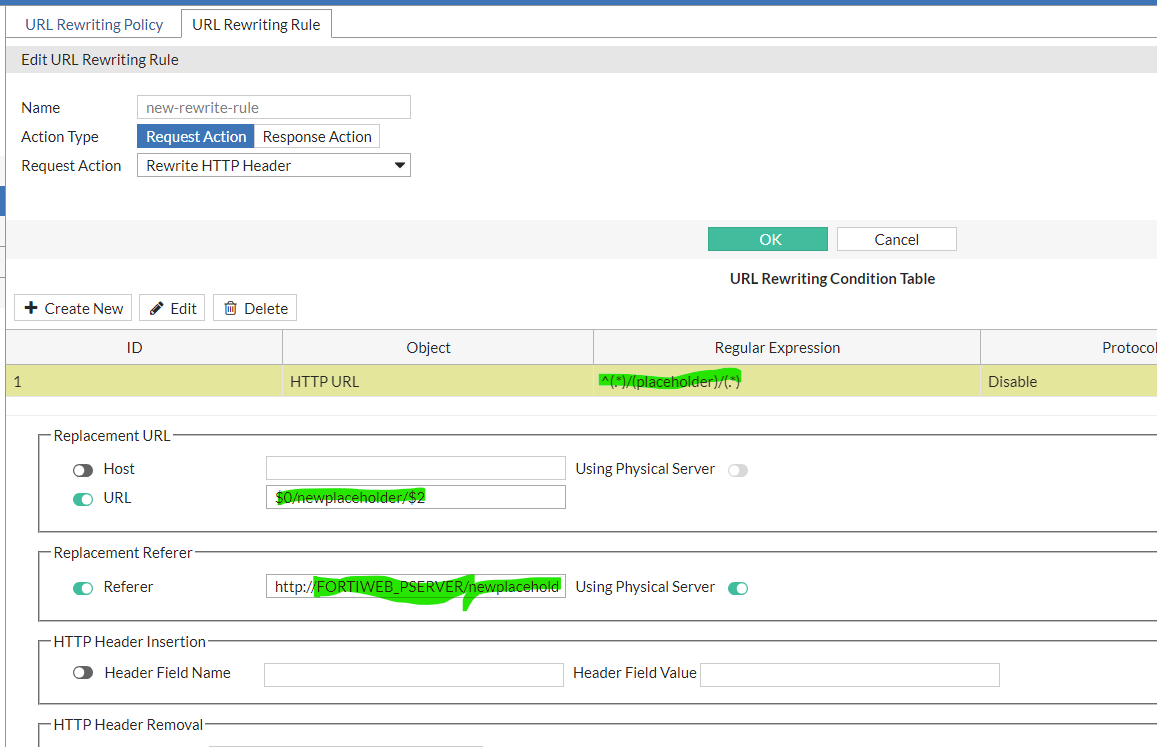Image resolution: width=1157 pixels, height=747 pixels.
Task: Switch to URL Rewriting Policy tab
Action: tap(94, 24)
